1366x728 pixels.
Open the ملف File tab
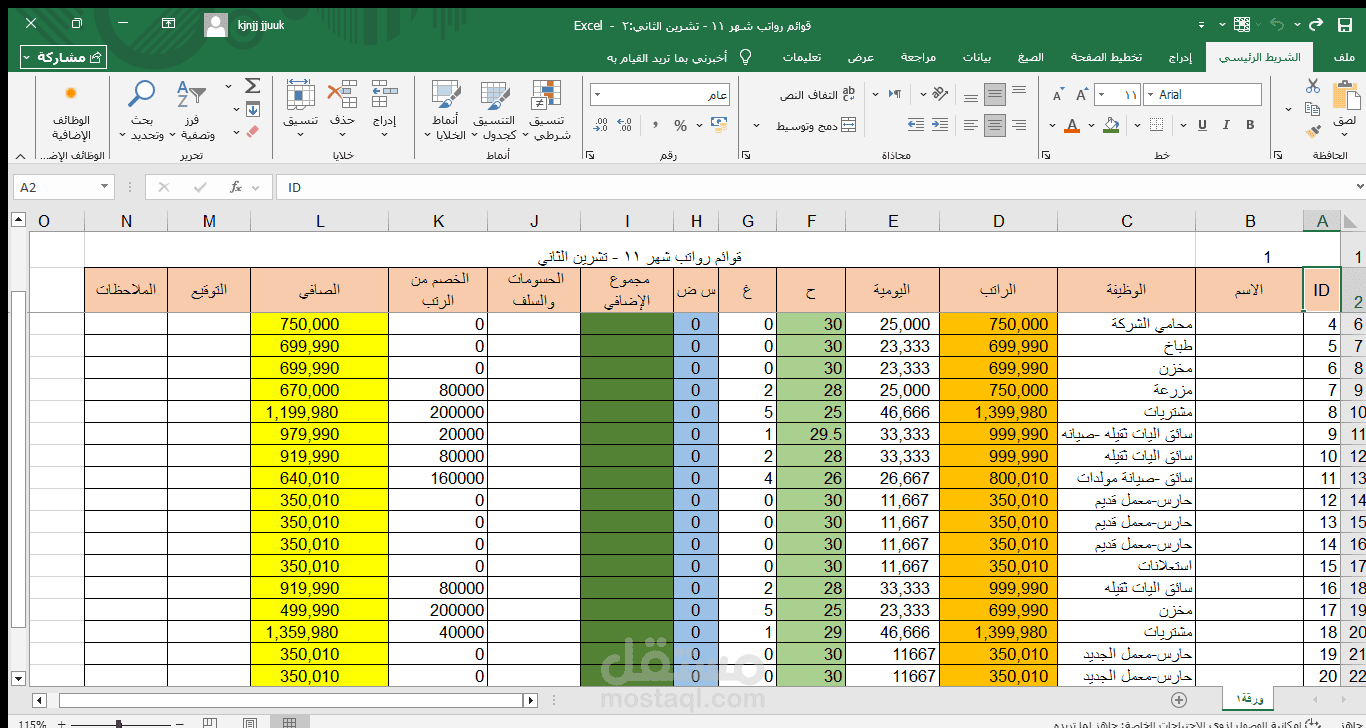click(1345, 57)
